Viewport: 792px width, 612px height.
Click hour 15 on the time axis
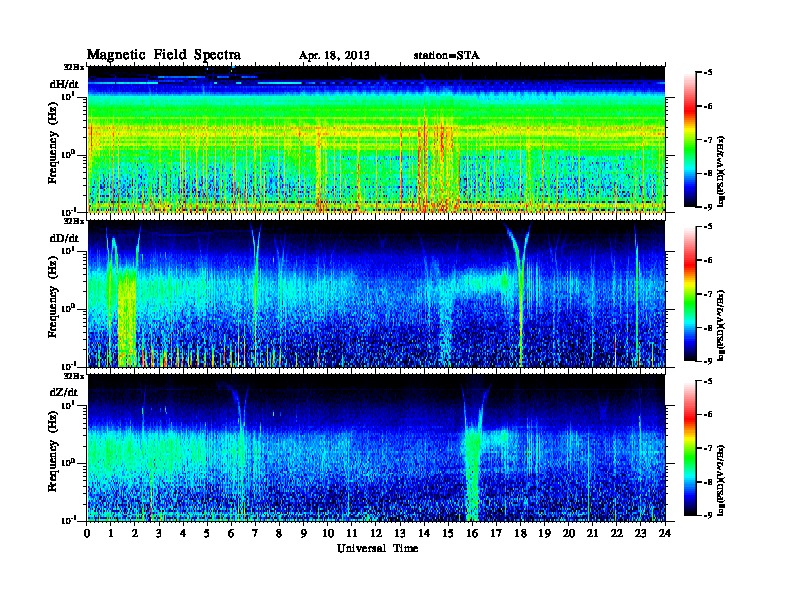(x=449, y=534)
